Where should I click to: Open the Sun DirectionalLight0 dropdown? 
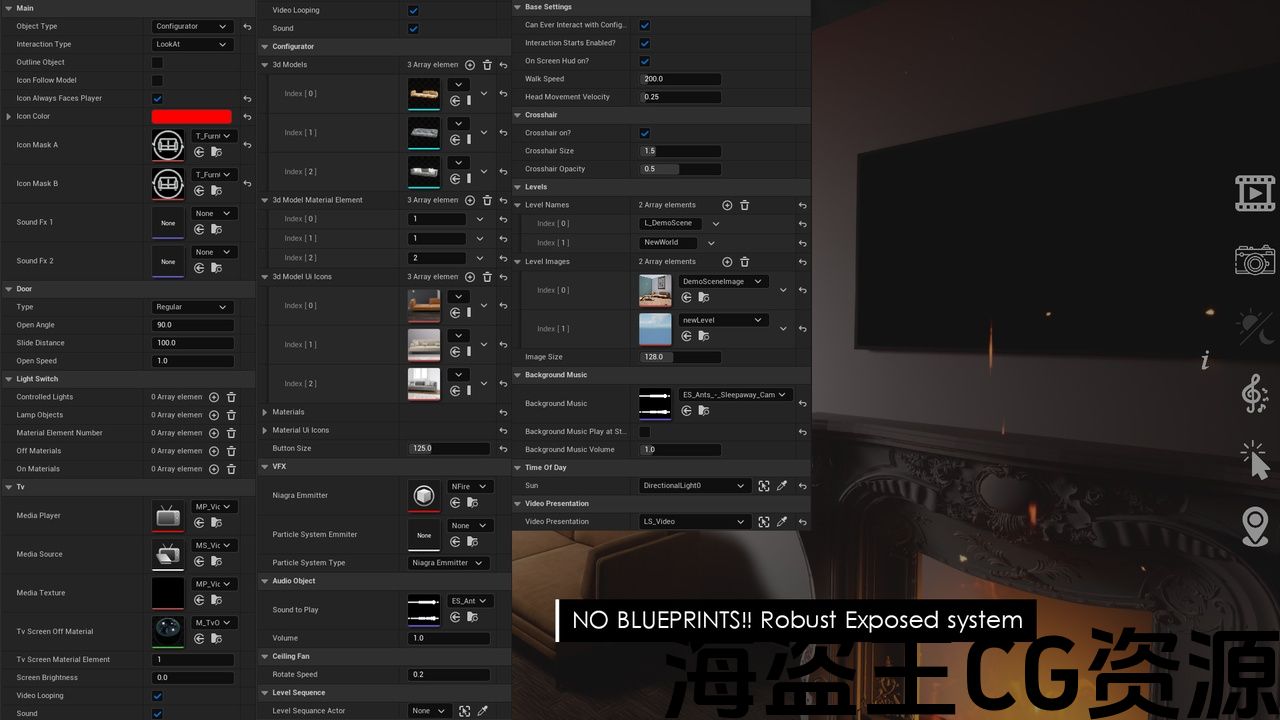pos(694,486)
